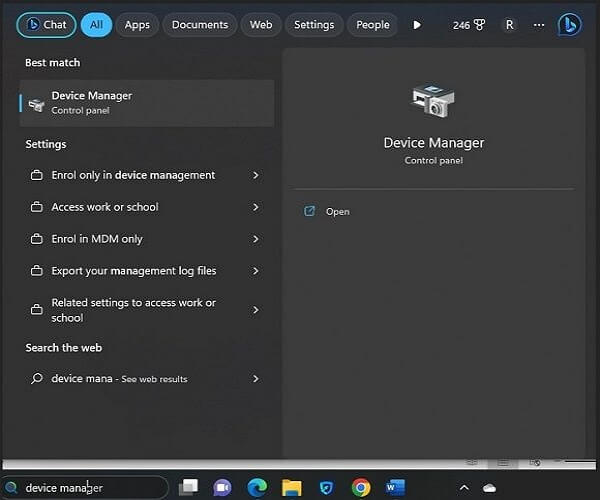This screenshot has width=600, height=500.
Task: Click the taskbar search box with device manager
Action: pos(84,488)
